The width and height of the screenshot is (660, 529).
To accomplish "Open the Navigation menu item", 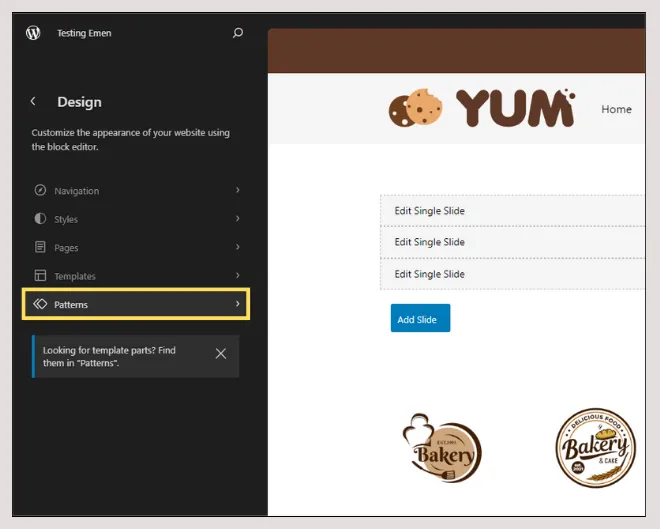I will point(136,191).
